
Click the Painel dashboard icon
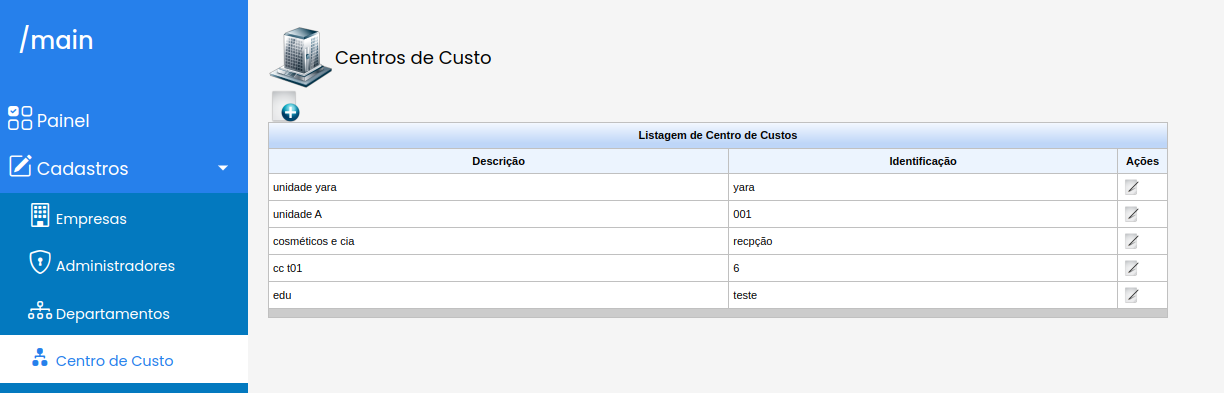(x=20, y=119)
